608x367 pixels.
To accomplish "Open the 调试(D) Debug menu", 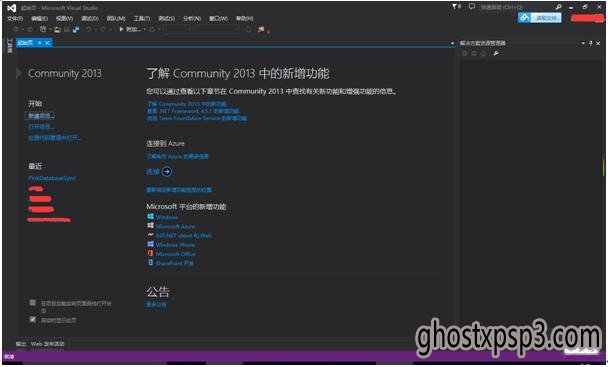I will 90,19.
